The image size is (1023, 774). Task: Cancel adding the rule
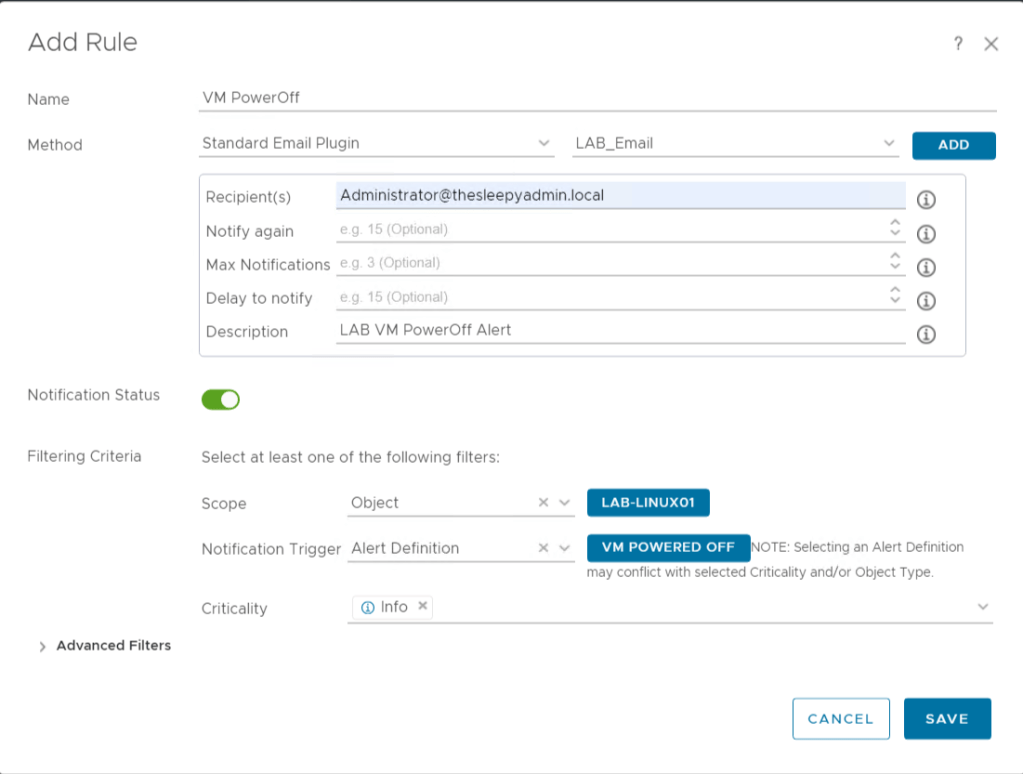pos(840,718)
